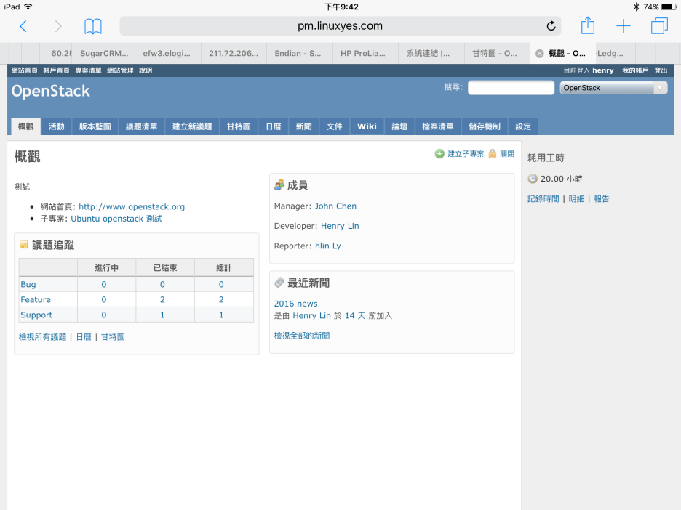
Task: Switch to SugarCRM browser tab
Action: click(104, 53)
